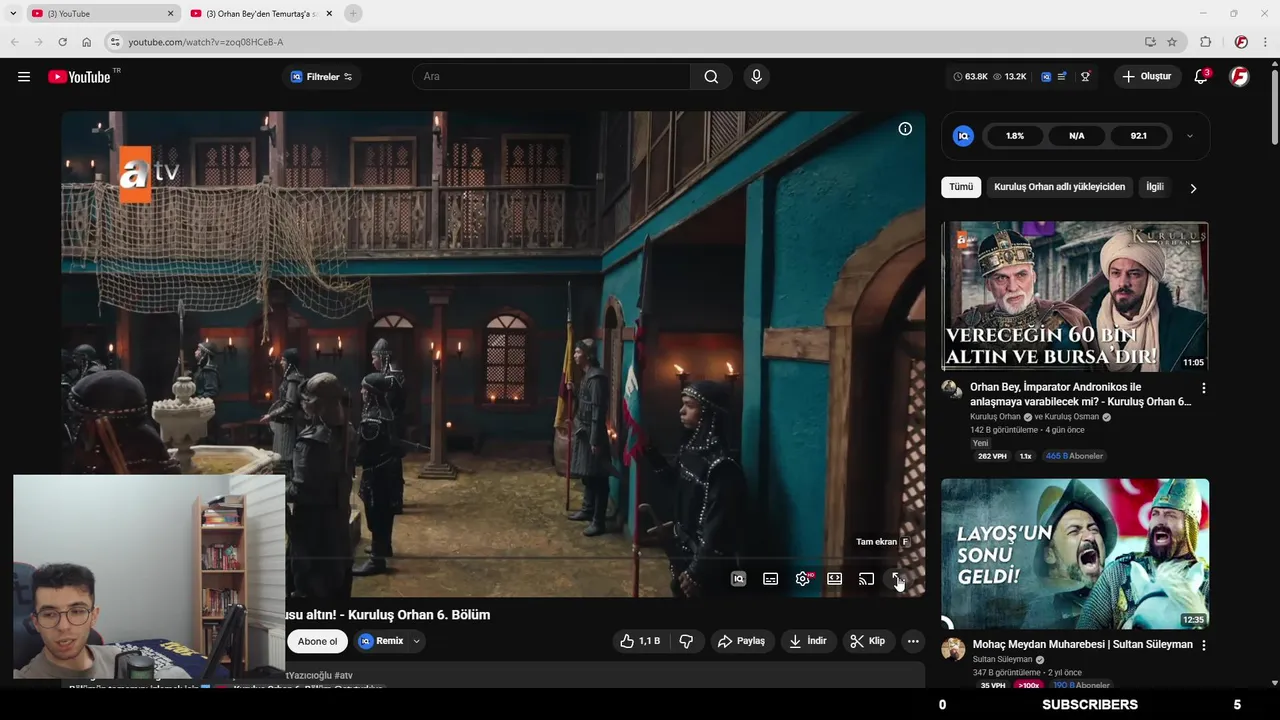Screen dimensions: 1280x720
Task: Click the 92.1 score pill
Action: point(1139,136)
